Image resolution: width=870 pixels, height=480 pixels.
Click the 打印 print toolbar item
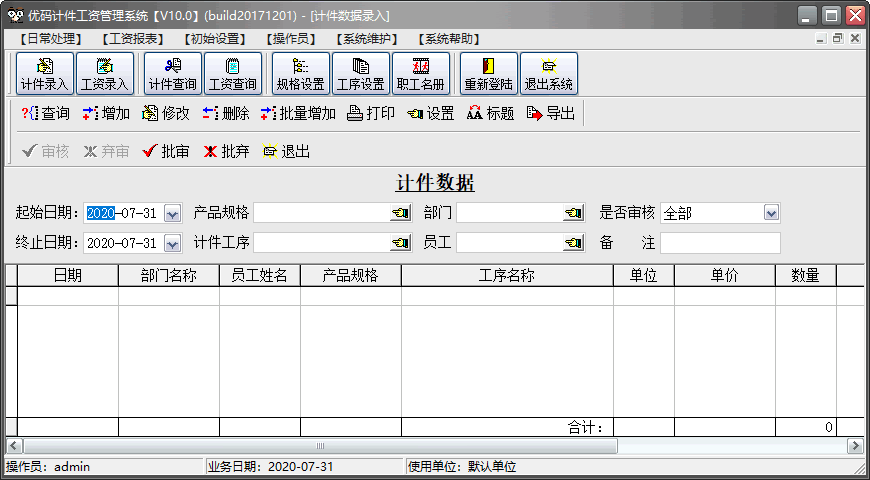coord(371,114)
